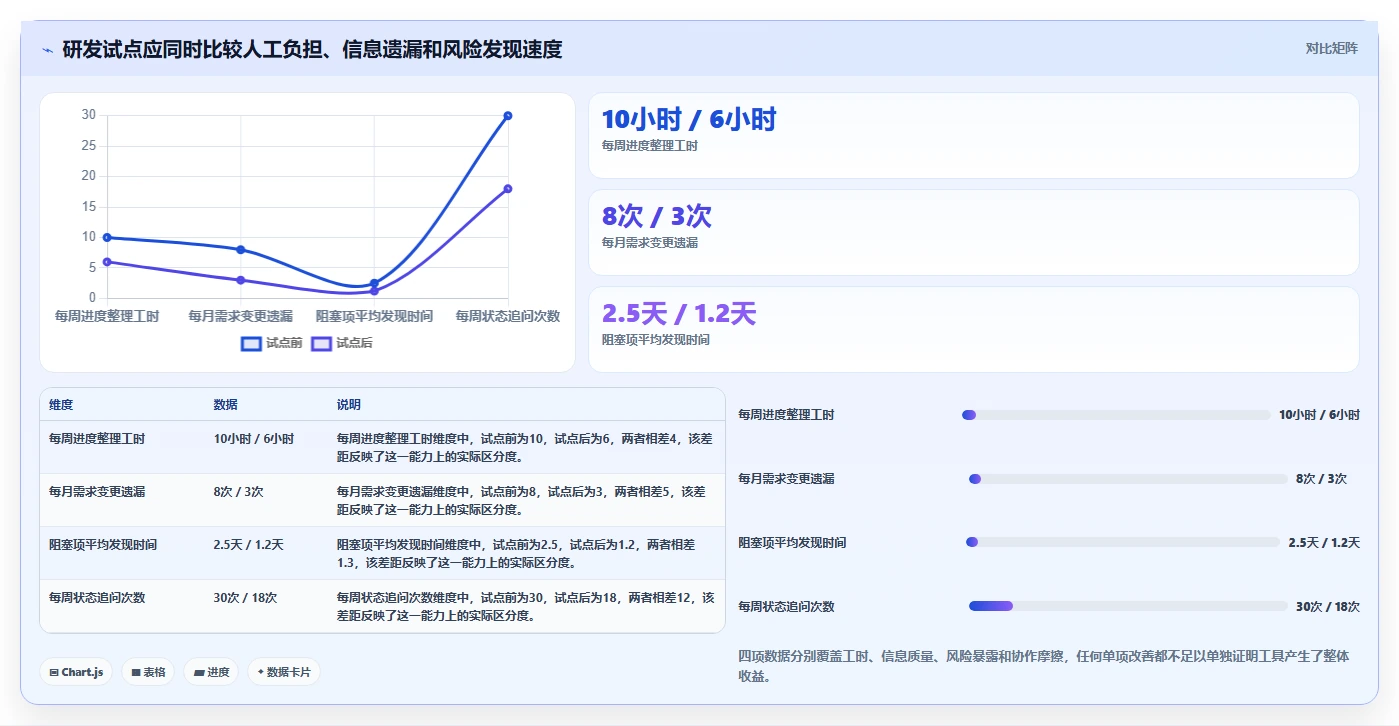1399x726 pixels.
Task: Click the 试点后 point for 每周进度整理工时
Action: click(107, 262)
